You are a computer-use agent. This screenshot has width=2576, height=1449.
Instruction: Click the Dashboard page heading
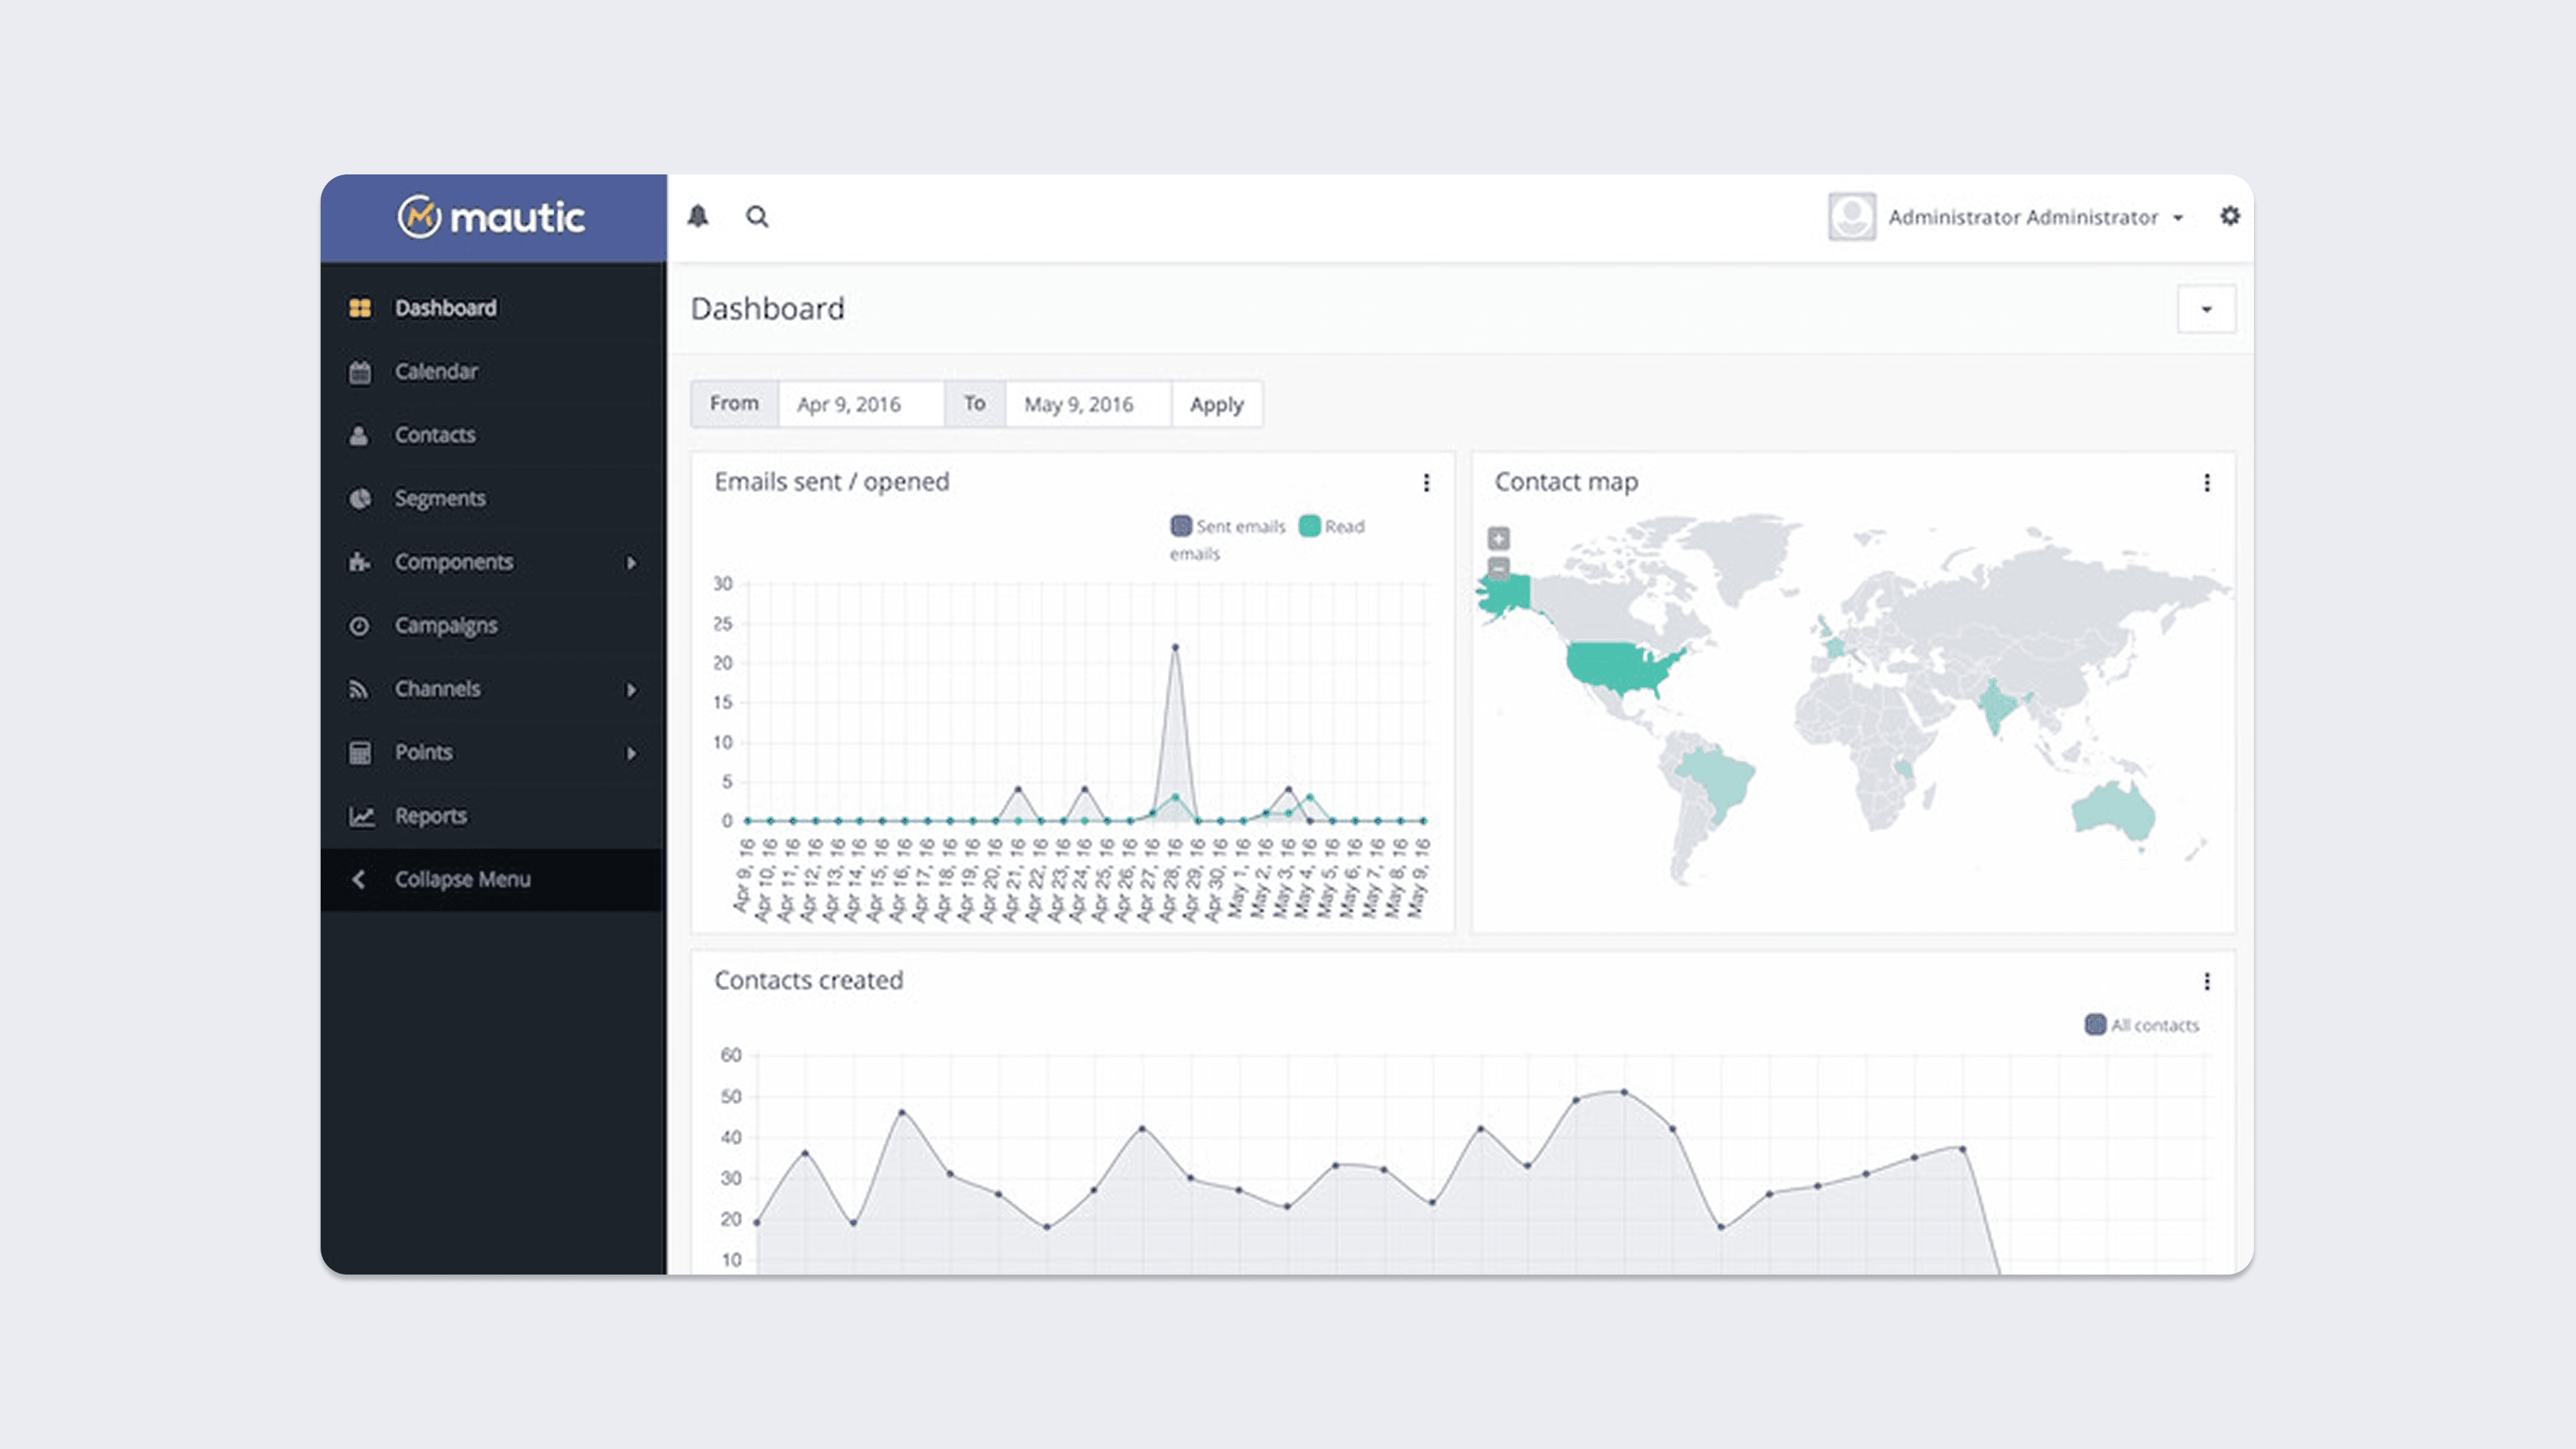pos(767,309)
